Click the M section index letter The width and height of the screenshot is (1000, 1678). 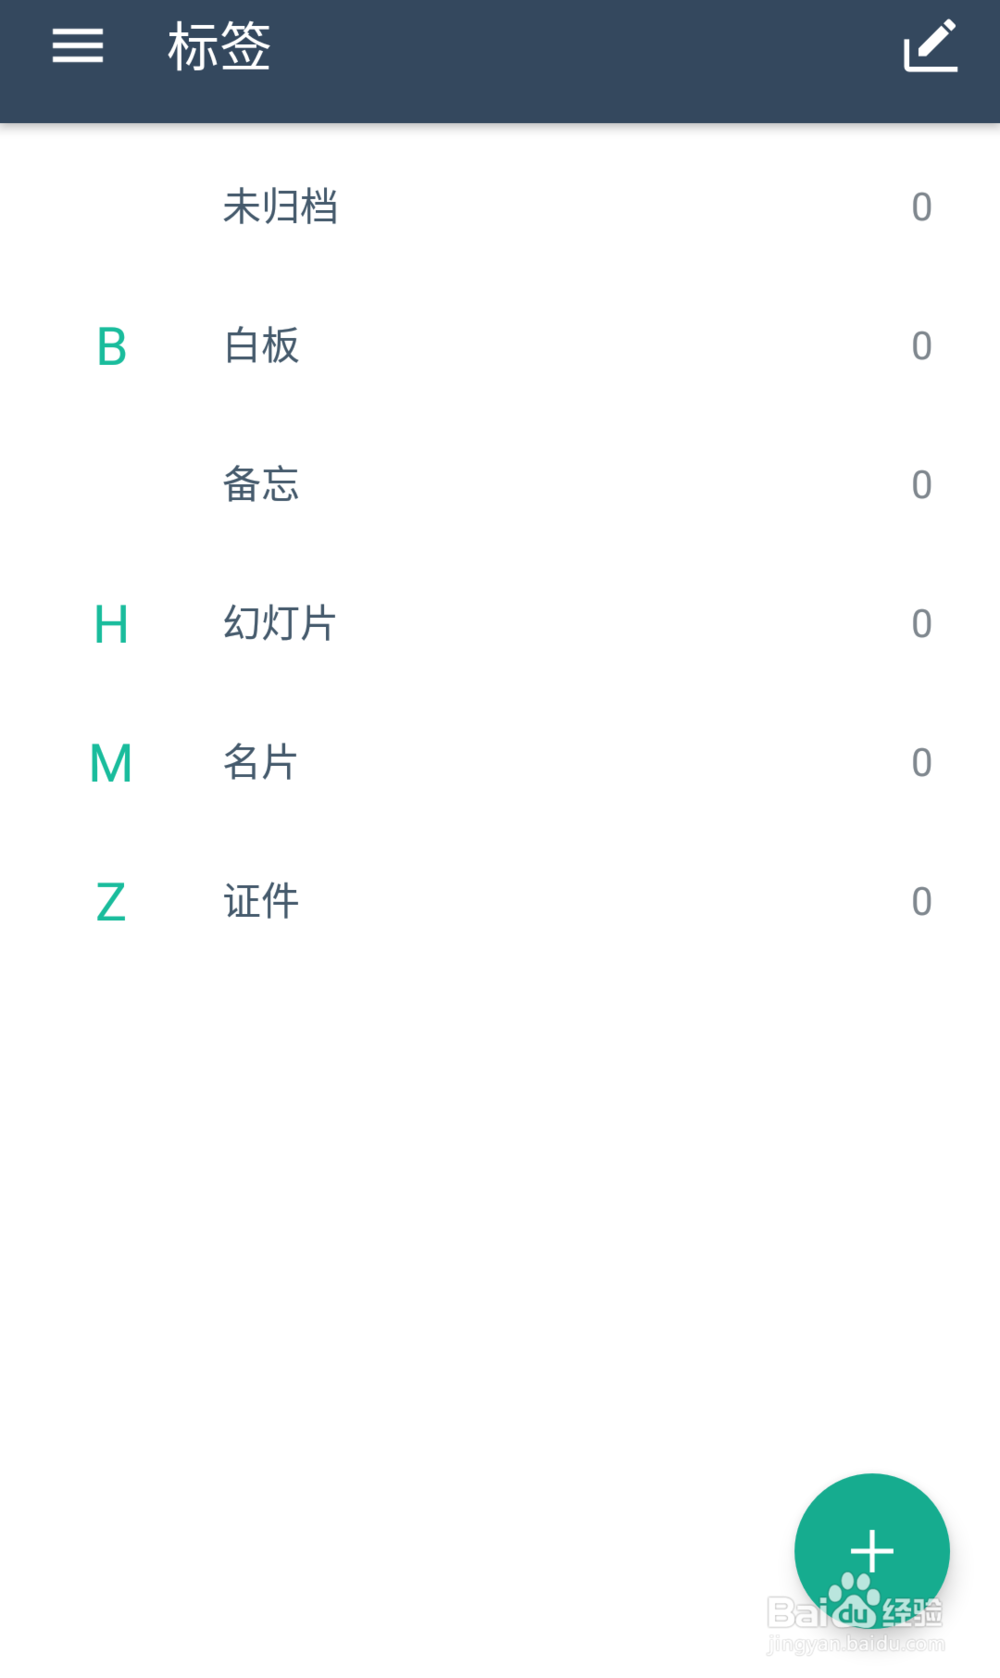pos(111,764)
